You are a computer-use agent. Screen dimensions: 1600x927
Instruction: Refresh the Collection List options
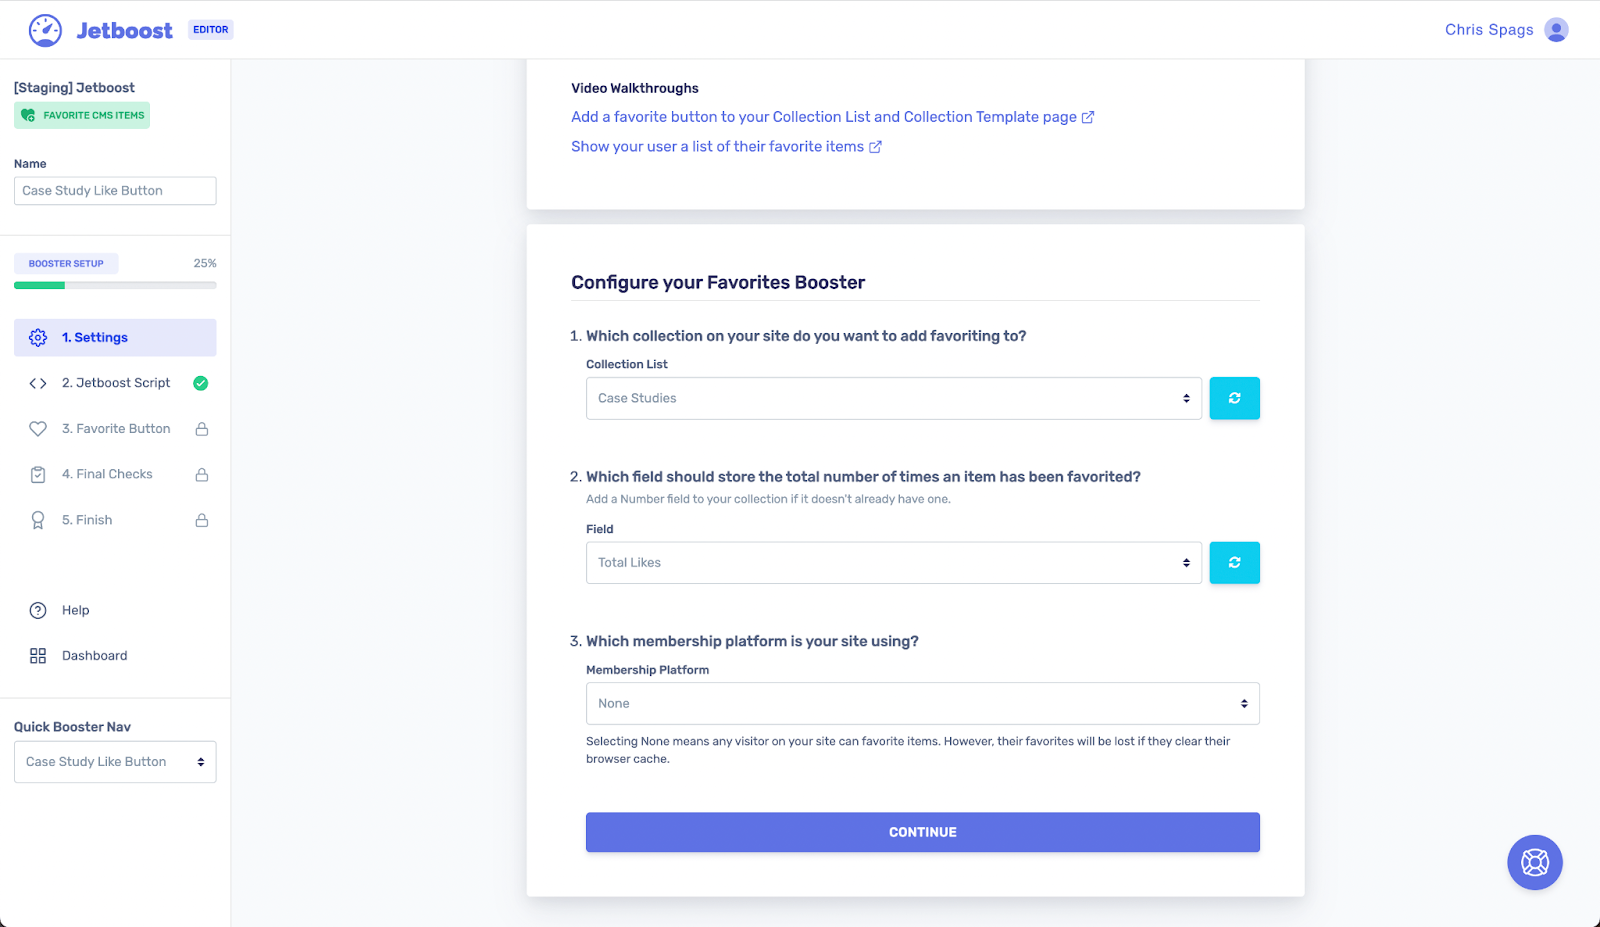[x=1234, y=397]
